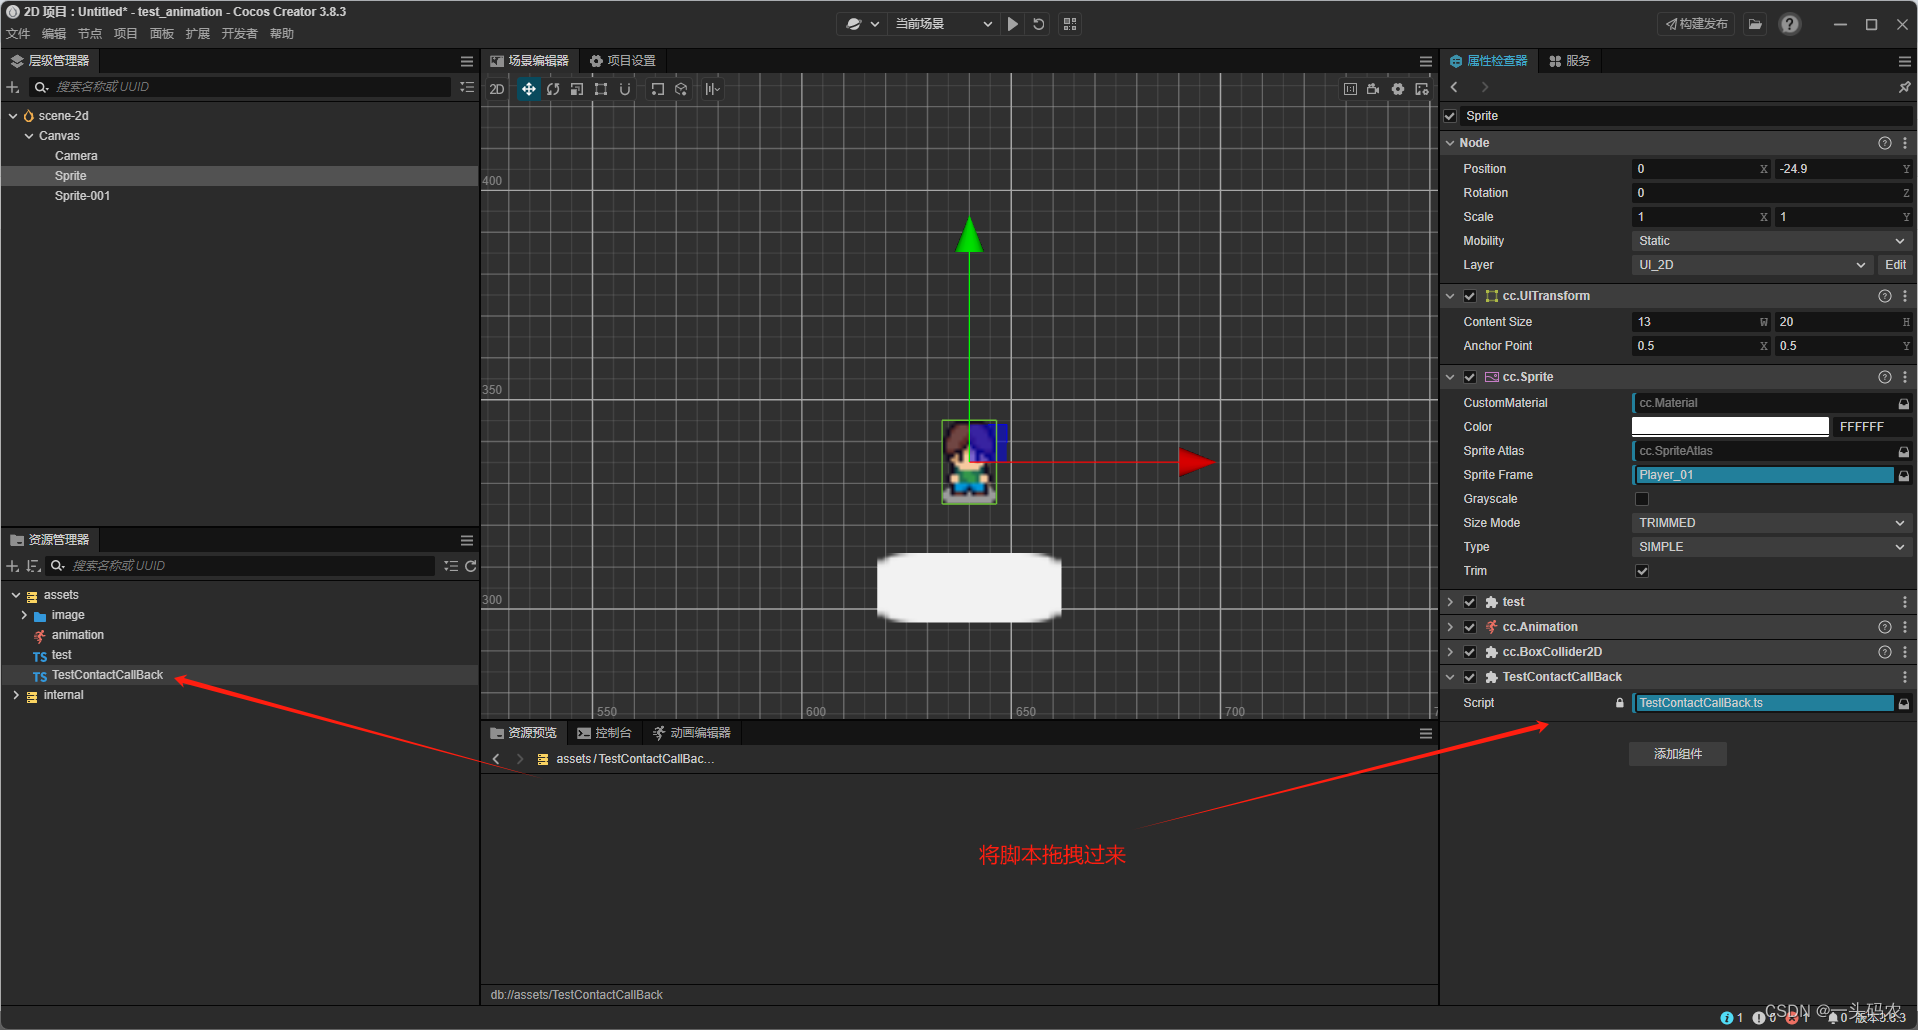The image size is (1918, 1030).
Task: Open the Size Mode dropdown
Action: point(1771,523)
